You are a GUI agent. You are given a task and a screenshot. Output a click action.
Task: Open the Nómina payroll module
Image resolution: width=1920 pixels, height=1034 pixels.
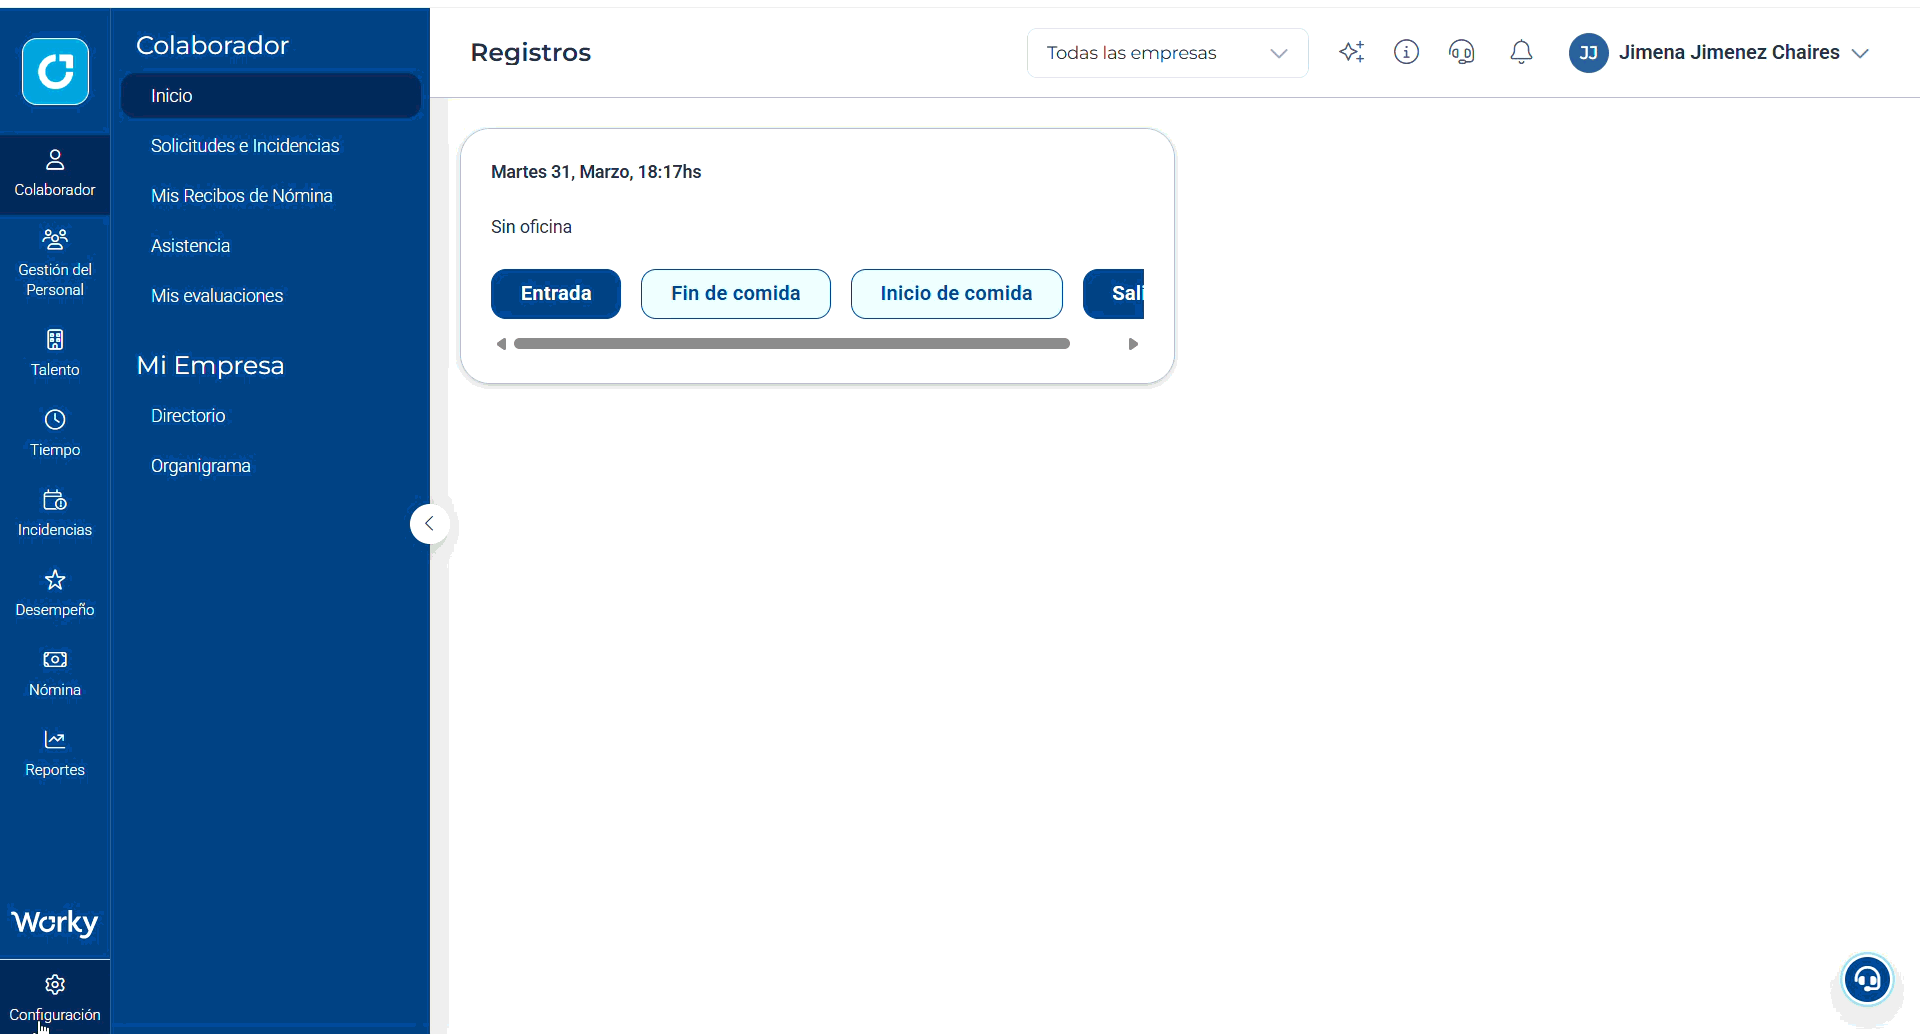point(55,674)
